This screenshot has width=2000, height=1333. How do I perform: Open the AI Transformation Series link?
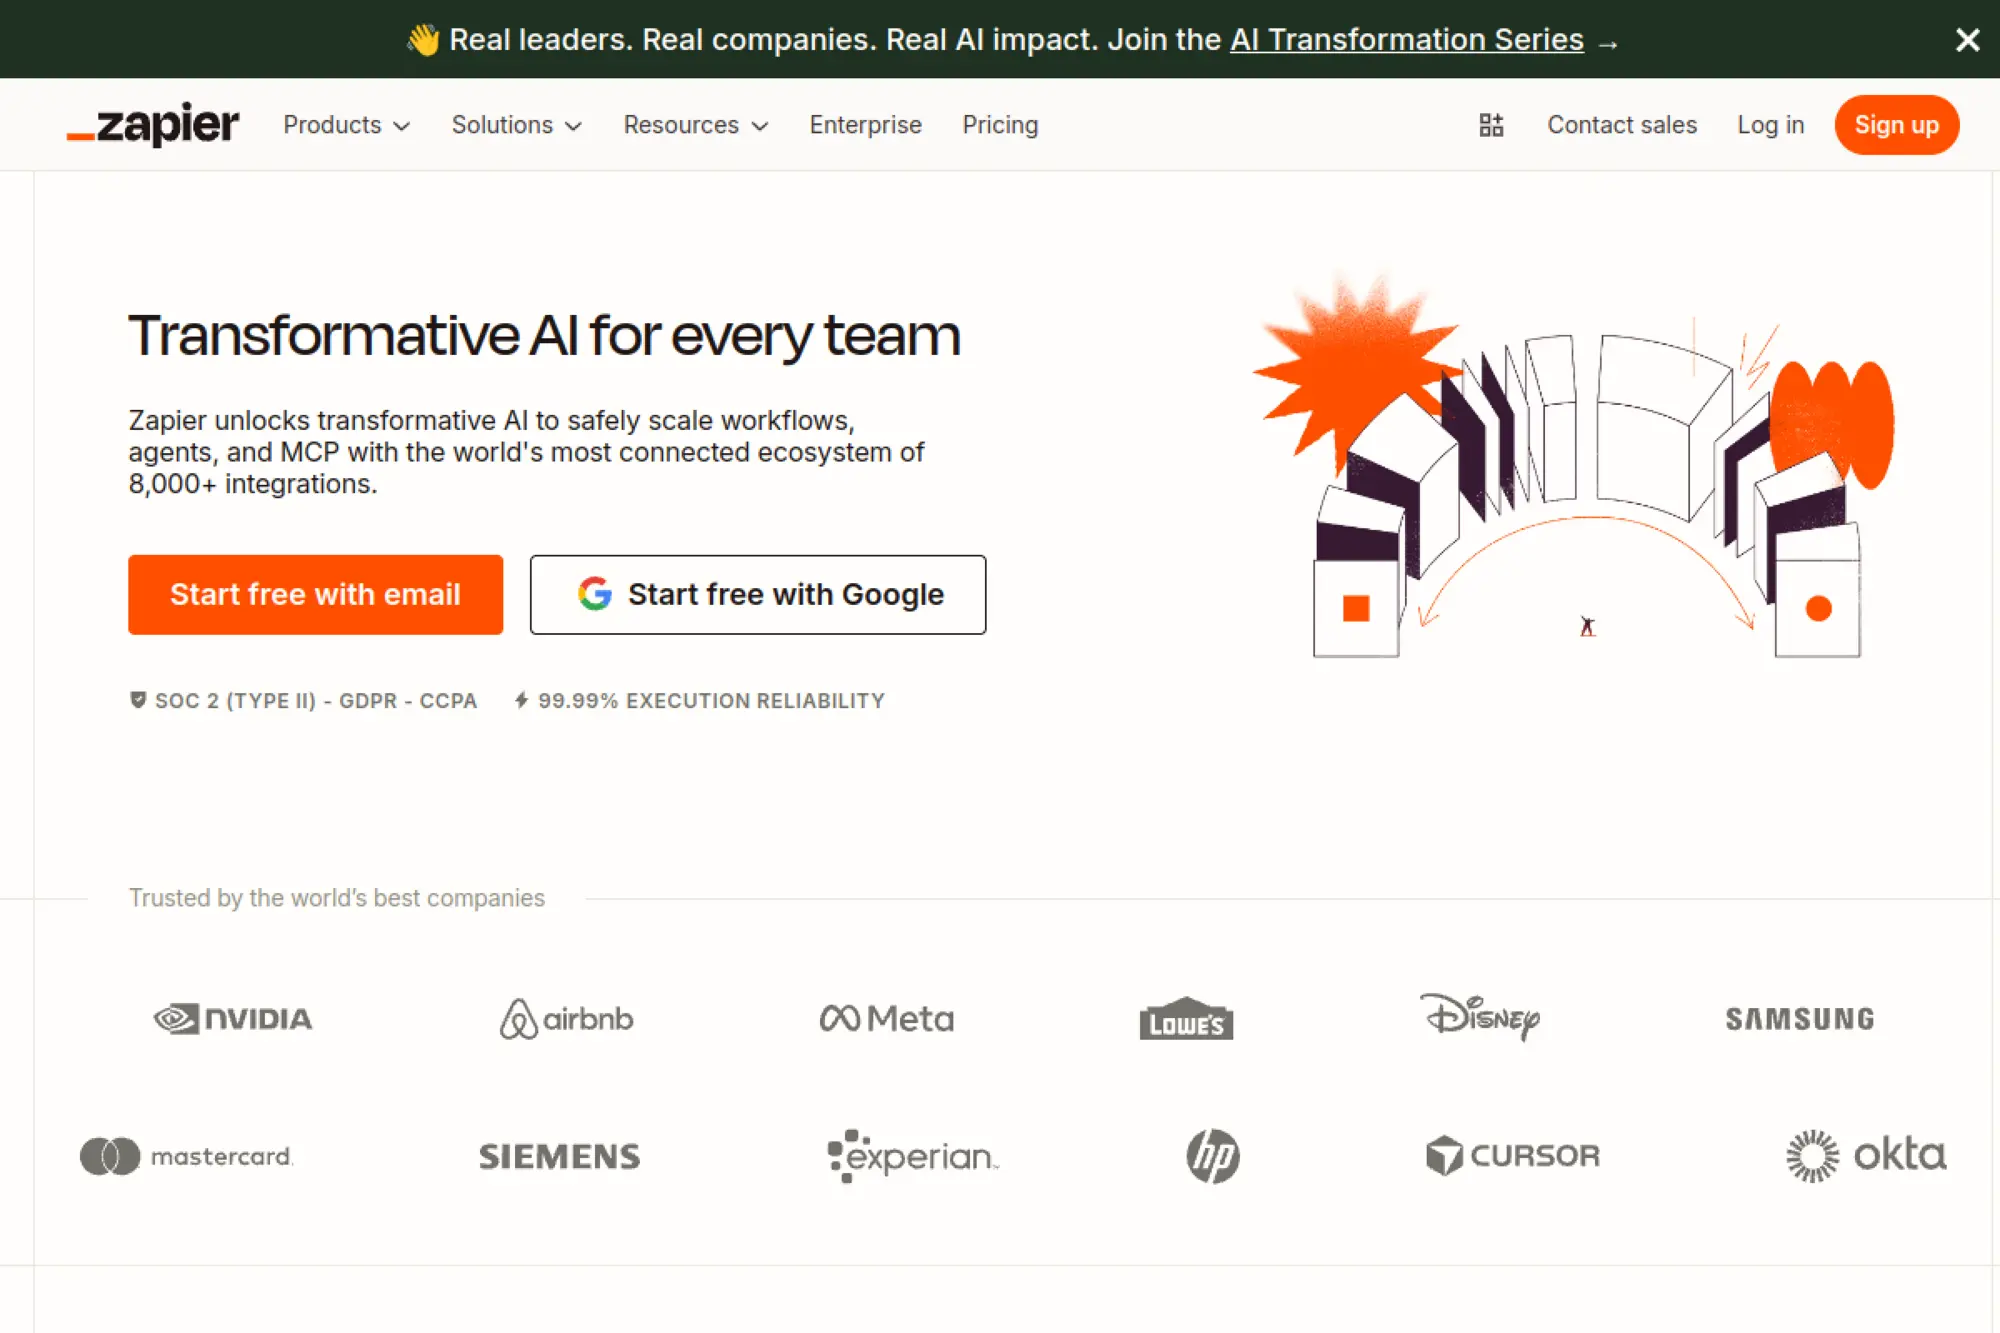1406,39
